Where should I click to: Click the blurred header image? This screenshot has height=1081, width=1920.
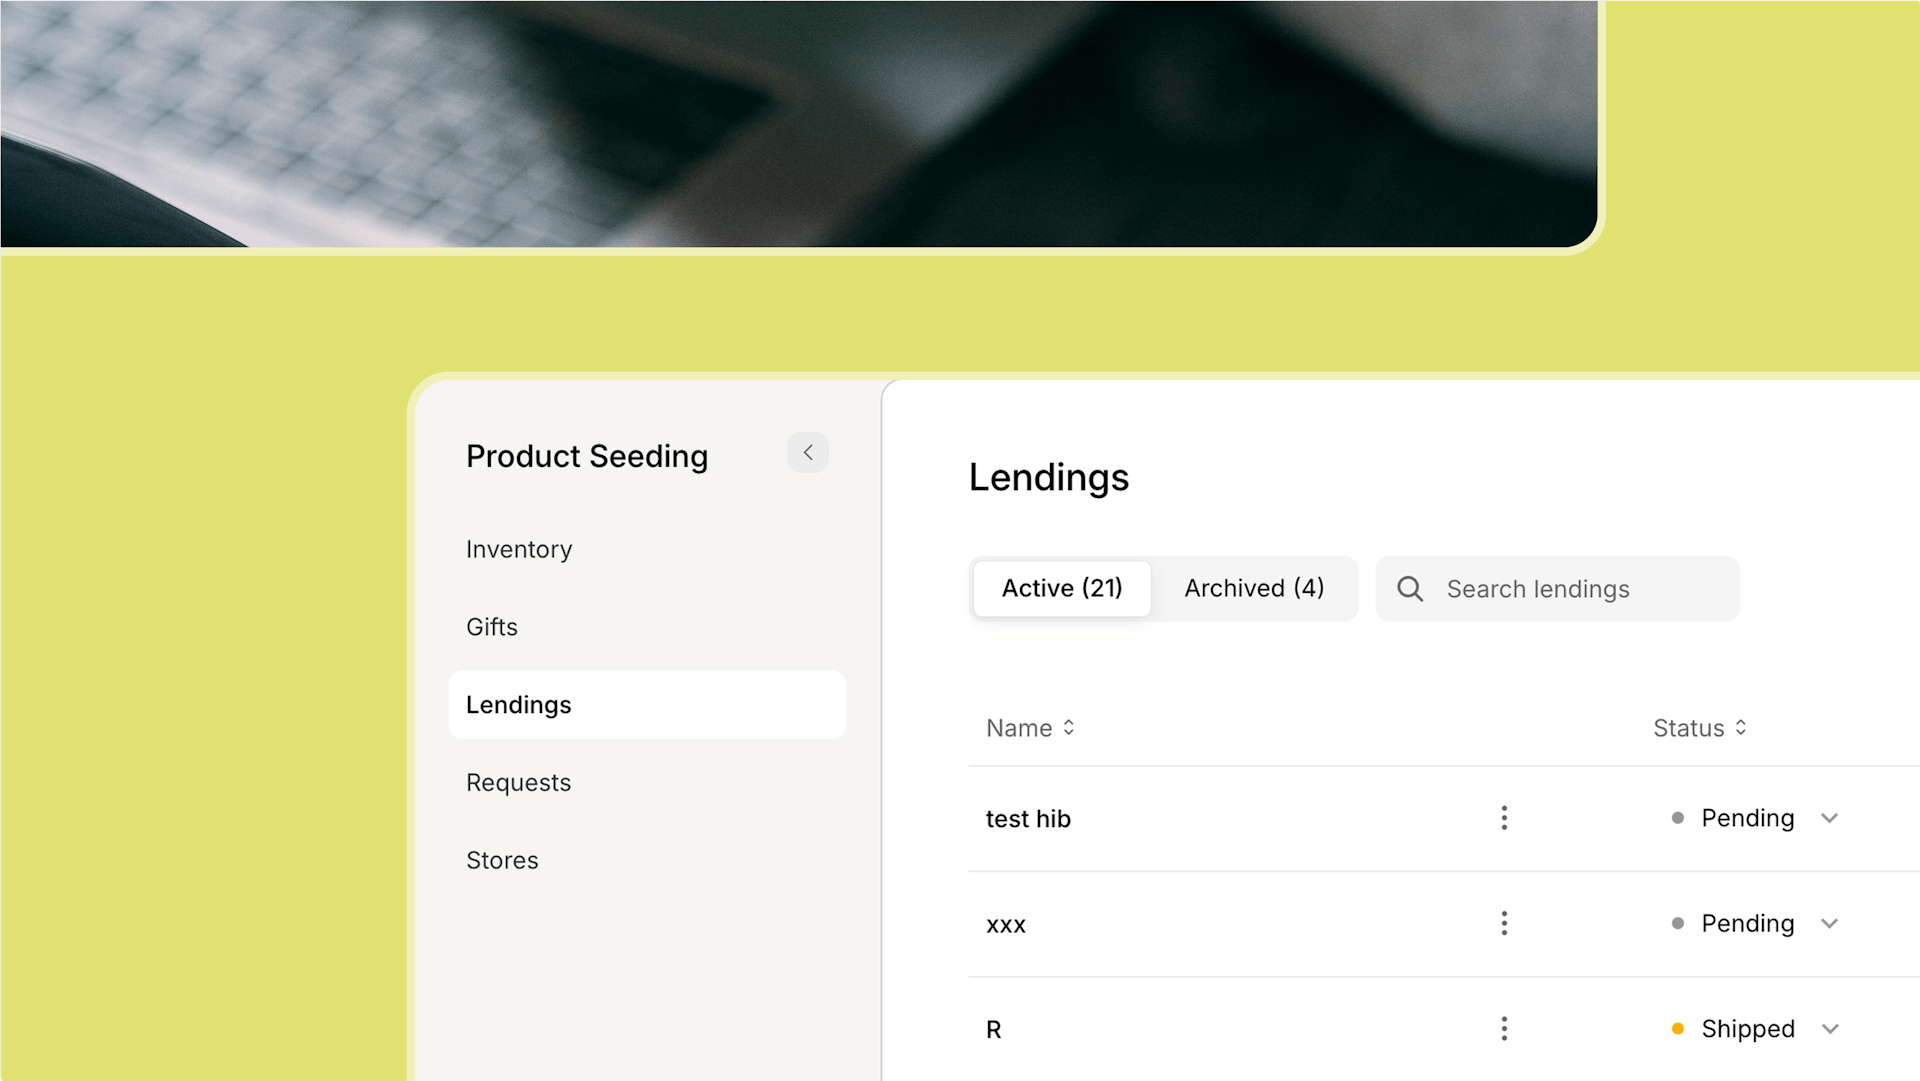click(800, 122)
